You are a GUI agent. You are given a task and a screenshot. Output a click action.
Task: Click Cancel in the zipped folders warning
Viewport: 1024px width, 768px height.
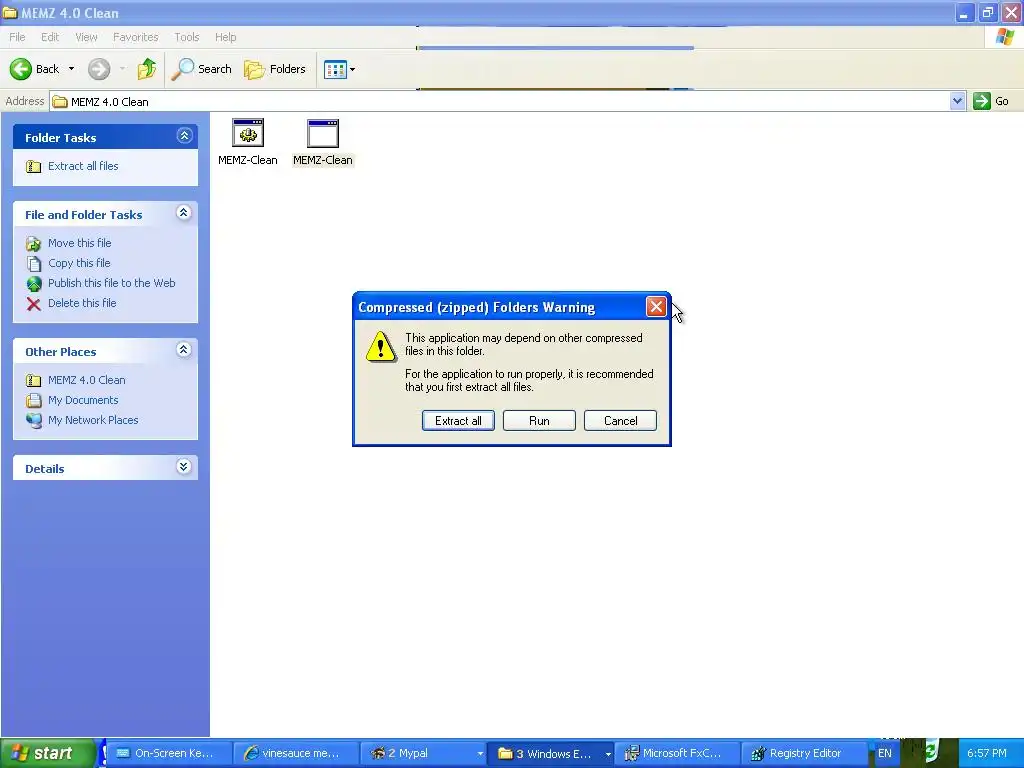(x=620, y=421)
